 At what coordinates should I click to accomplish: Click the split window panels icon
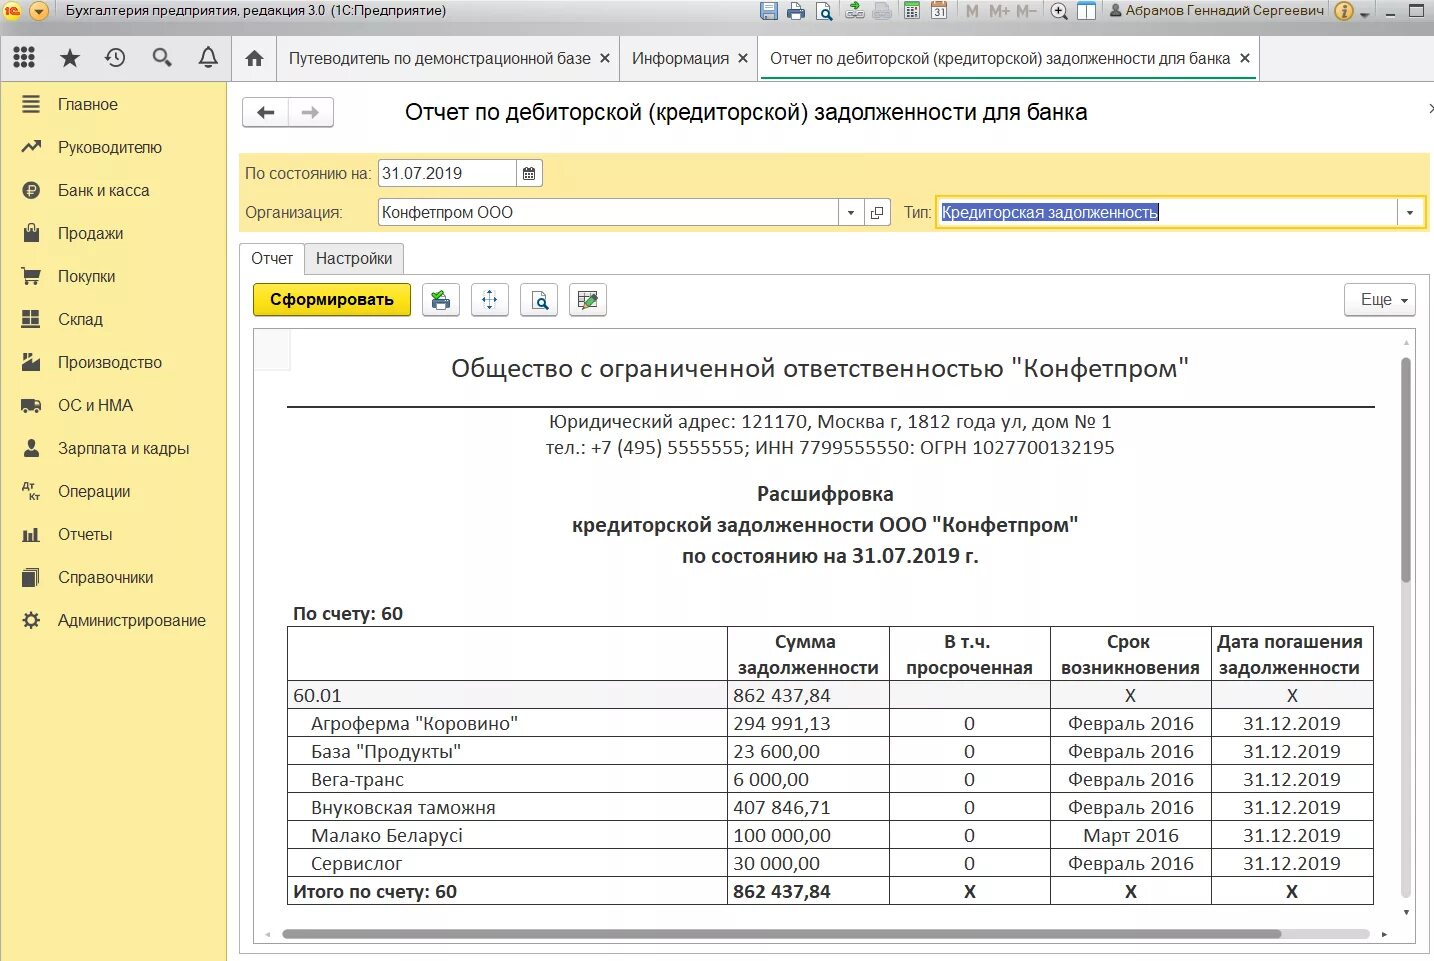pos(1087,11)
